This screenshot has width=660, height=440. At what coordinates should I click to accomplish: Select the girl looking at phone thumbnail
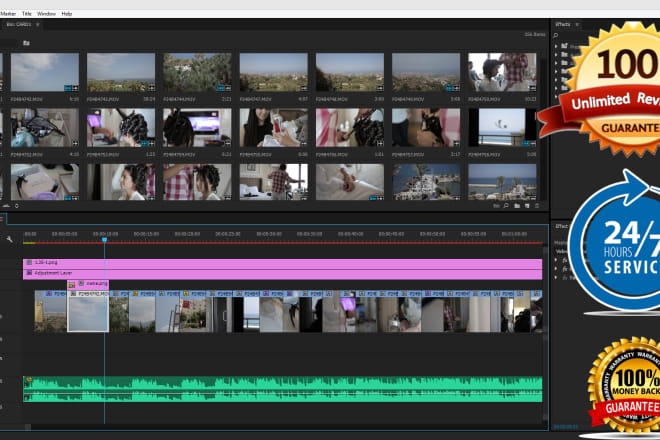click(274, 128)
